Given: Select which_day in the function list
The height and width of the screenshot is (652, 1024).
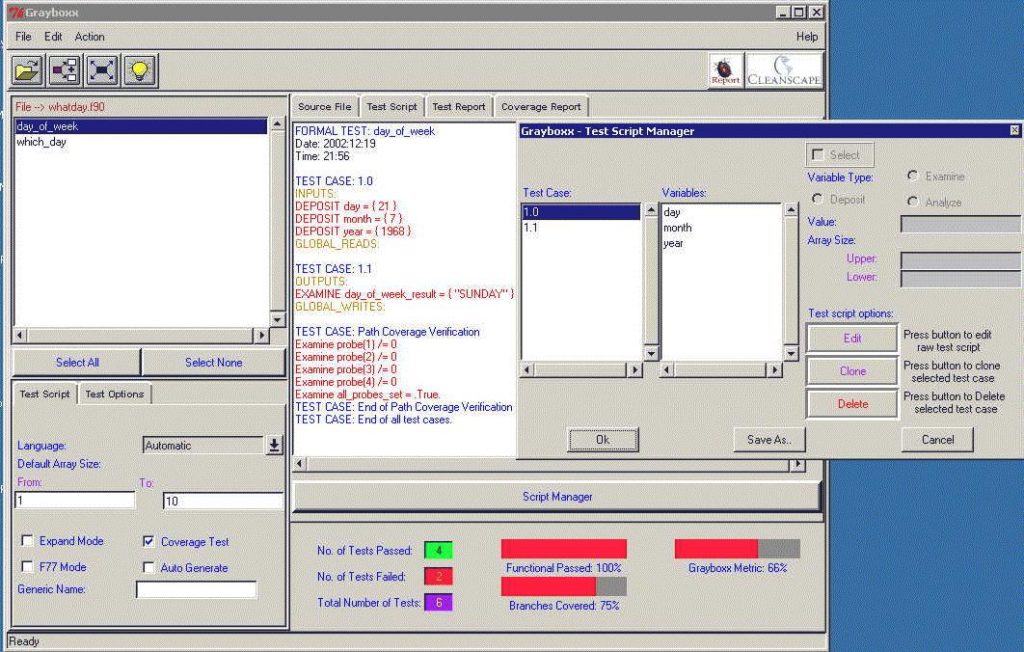Looking at the screenshot, I should 141,142.
